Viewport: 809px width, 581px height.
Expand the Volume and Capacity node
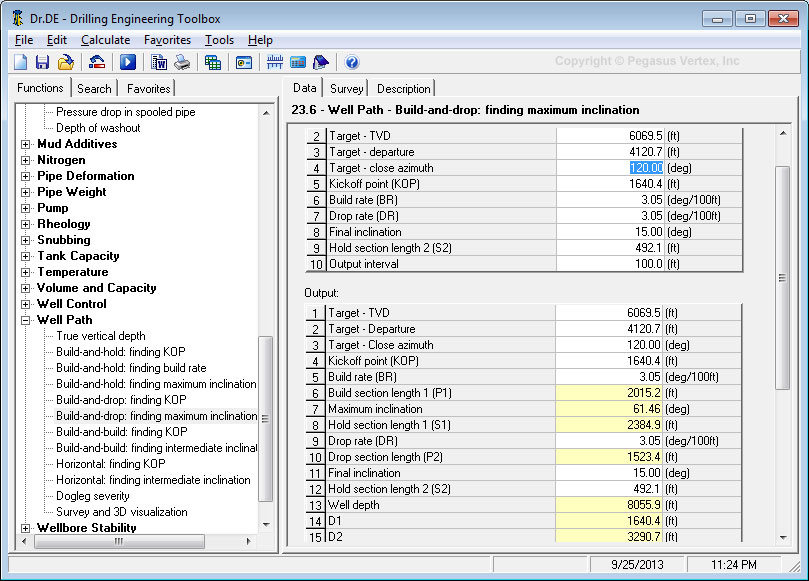(25, 288)
